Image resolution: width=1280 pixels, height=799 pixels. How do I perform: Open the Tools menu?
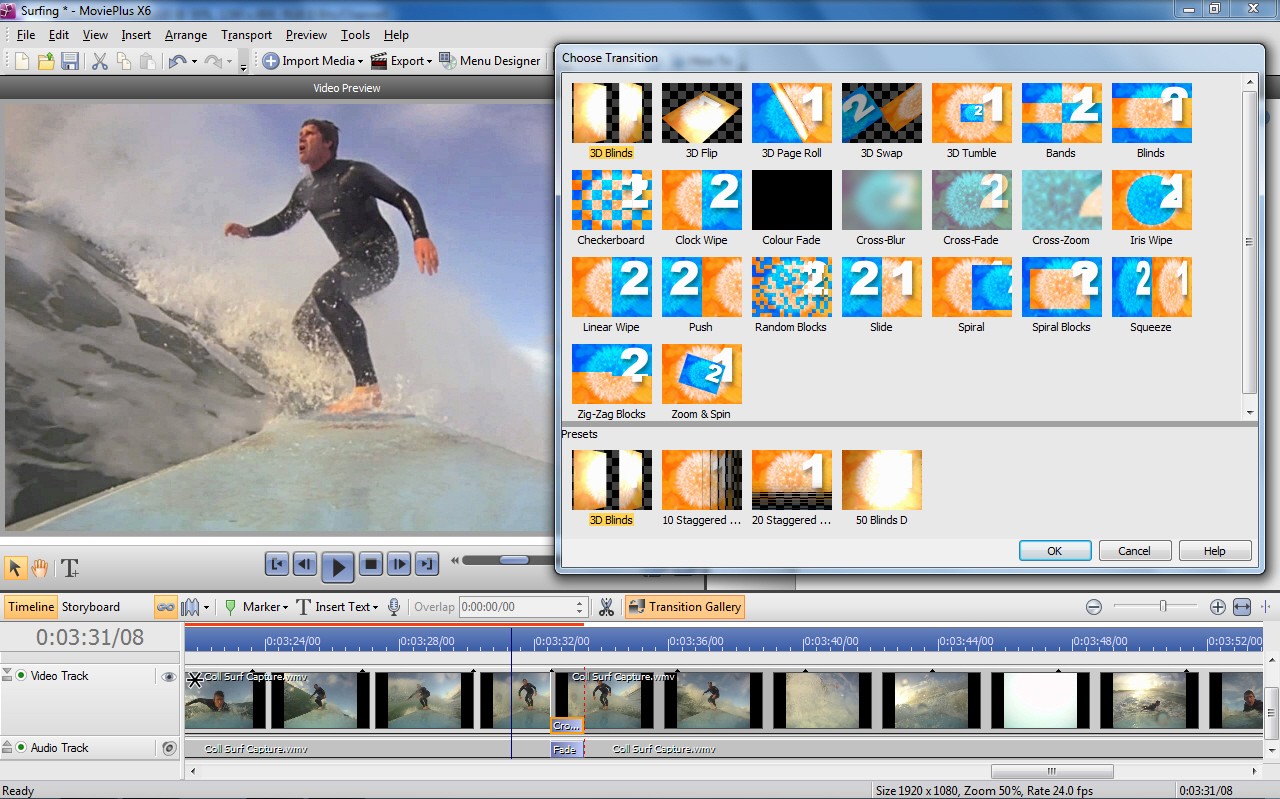click(355, 34)
